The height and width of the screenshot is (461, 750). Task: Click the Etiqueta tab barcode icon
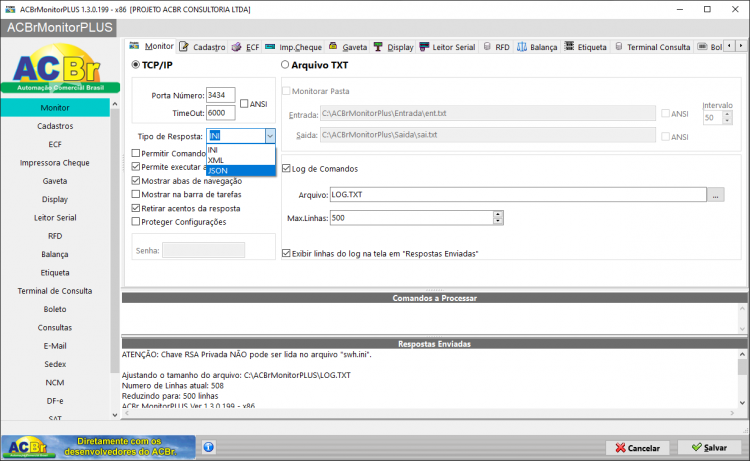click(x=569, y=46)
